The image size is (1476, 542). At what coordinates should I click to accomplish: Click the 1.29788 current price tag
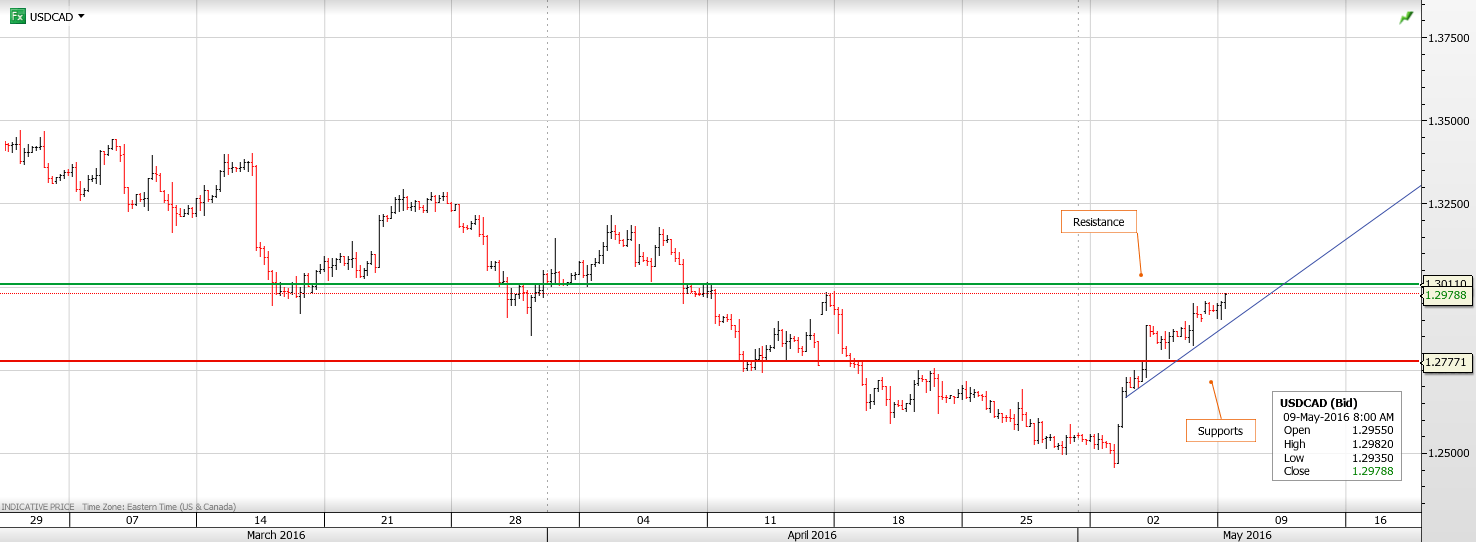pos(1447,296)
